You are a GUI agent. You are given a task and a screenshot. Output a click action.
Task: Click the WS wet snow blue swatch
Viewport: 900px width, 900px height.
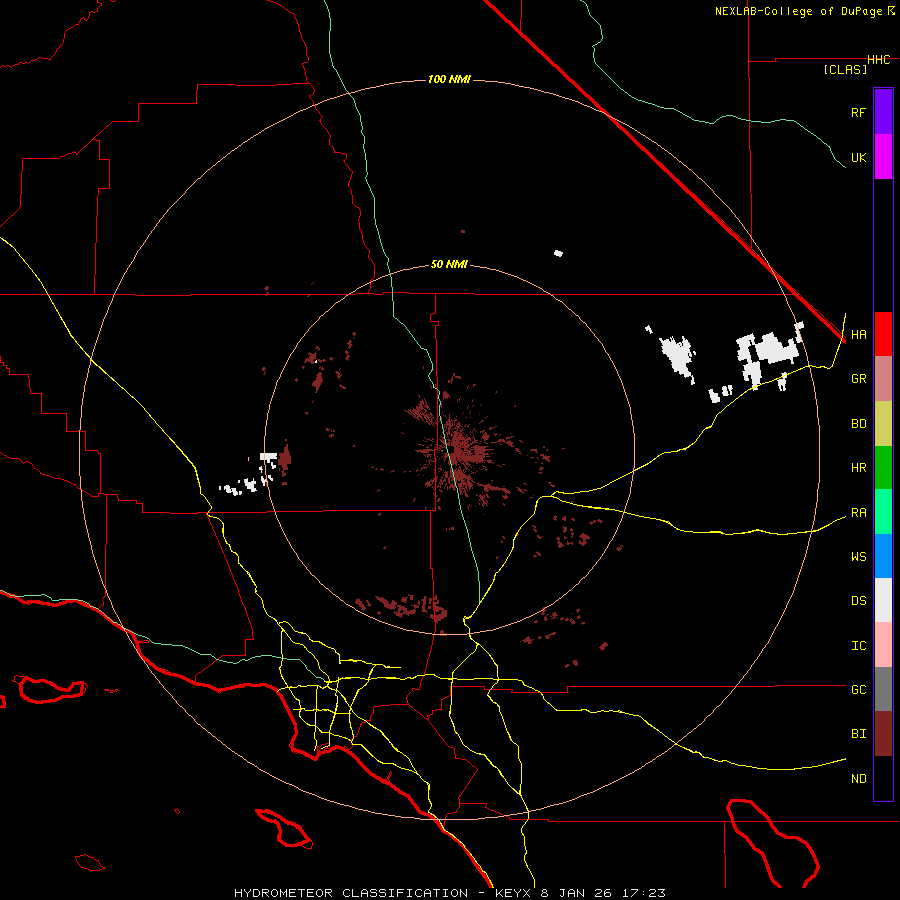point(883,556)
